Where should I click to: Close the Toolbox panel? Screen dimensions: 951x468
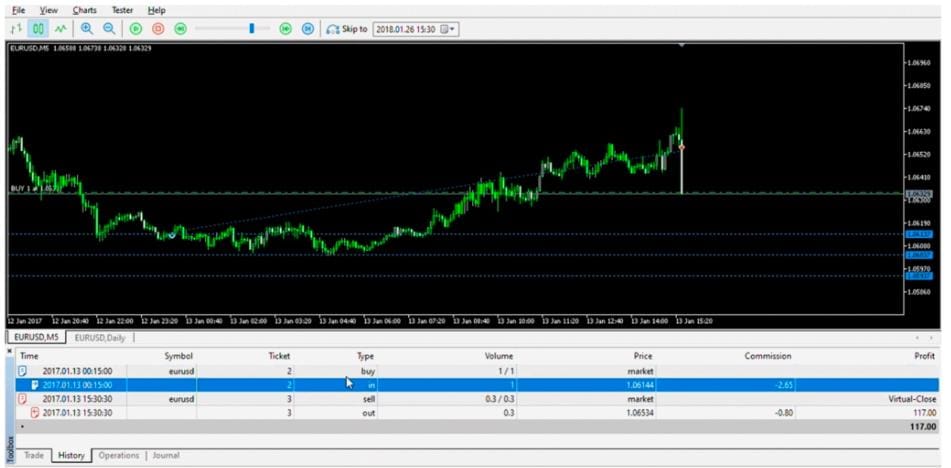11,351
